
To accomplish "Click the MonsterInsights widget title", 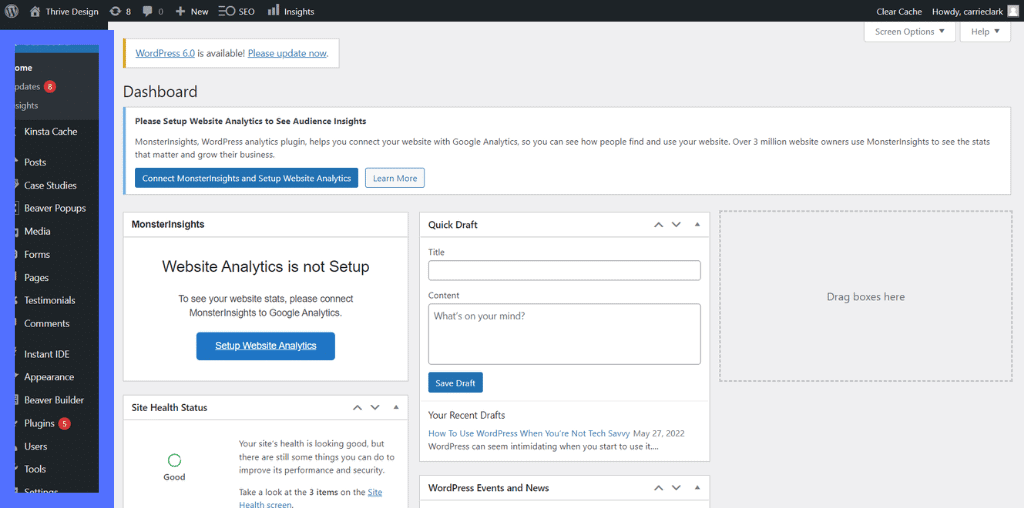I will (168, 224).
